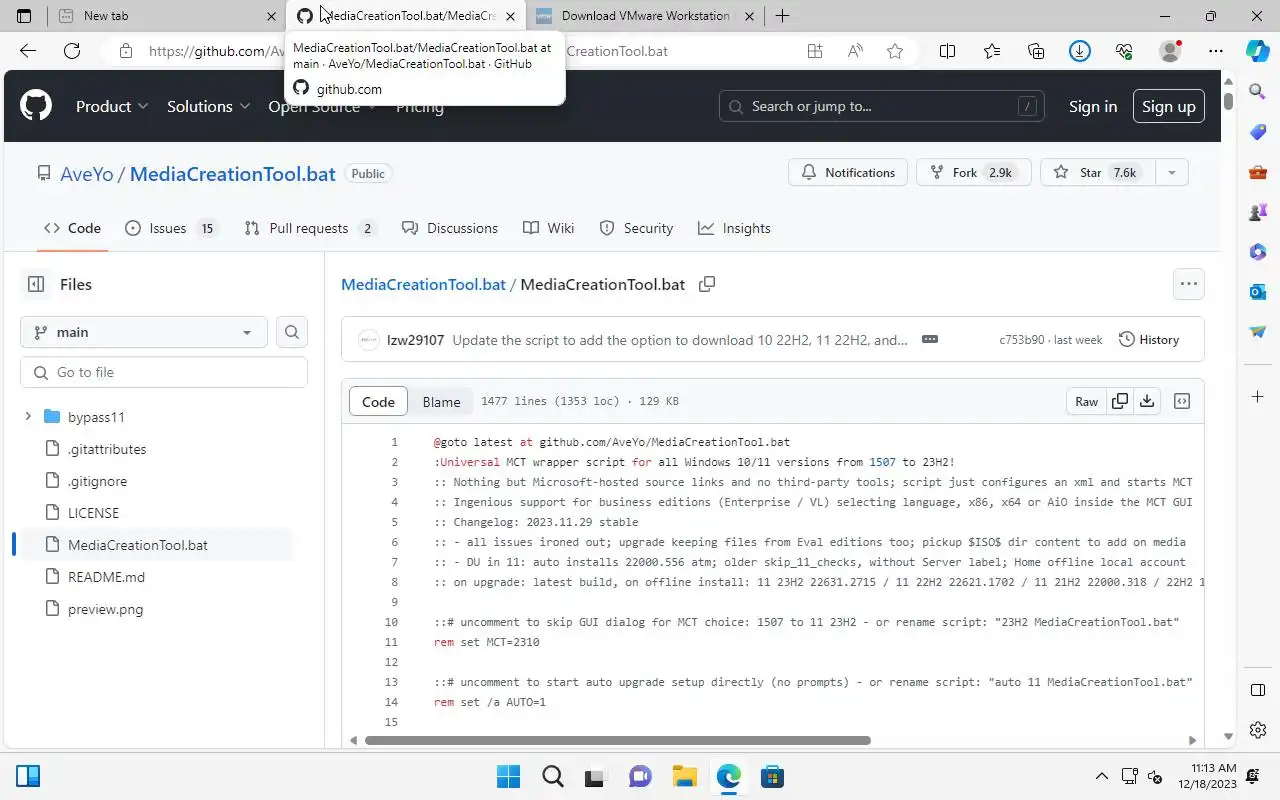Open README.md in file tree
The width and height of the screenshot is (1280, 800).
(x=106, y=577)
